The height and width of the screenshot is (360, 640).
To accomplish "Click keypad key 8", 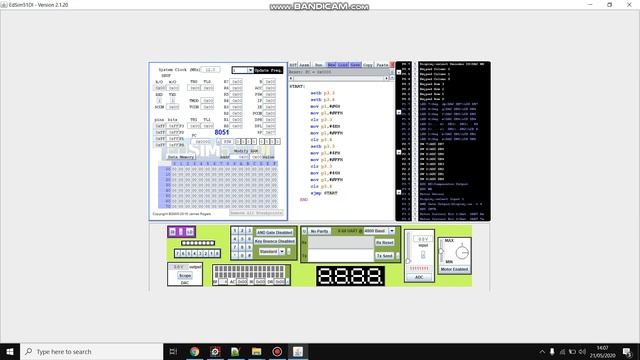I will pos(242,247).
